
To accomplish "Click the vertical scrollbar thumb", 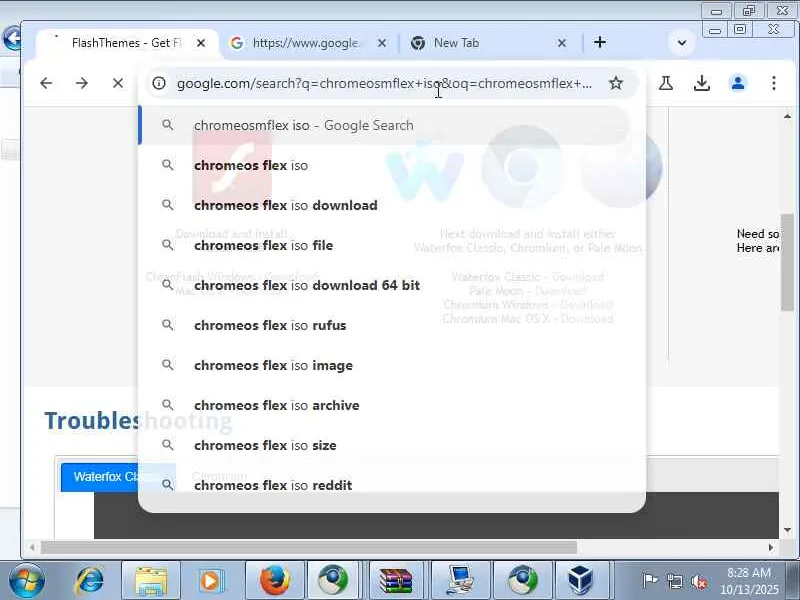I will (787, 262).
